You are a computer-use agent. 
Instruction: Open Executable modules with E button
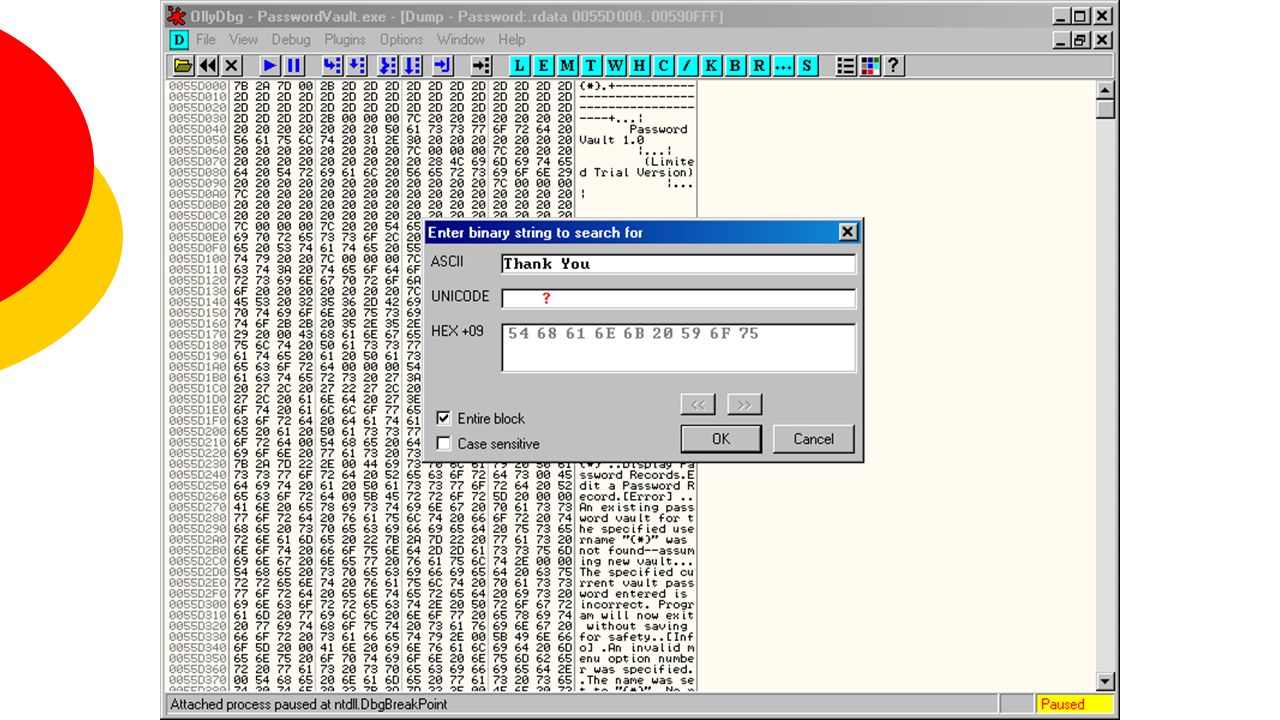[543, 65]
